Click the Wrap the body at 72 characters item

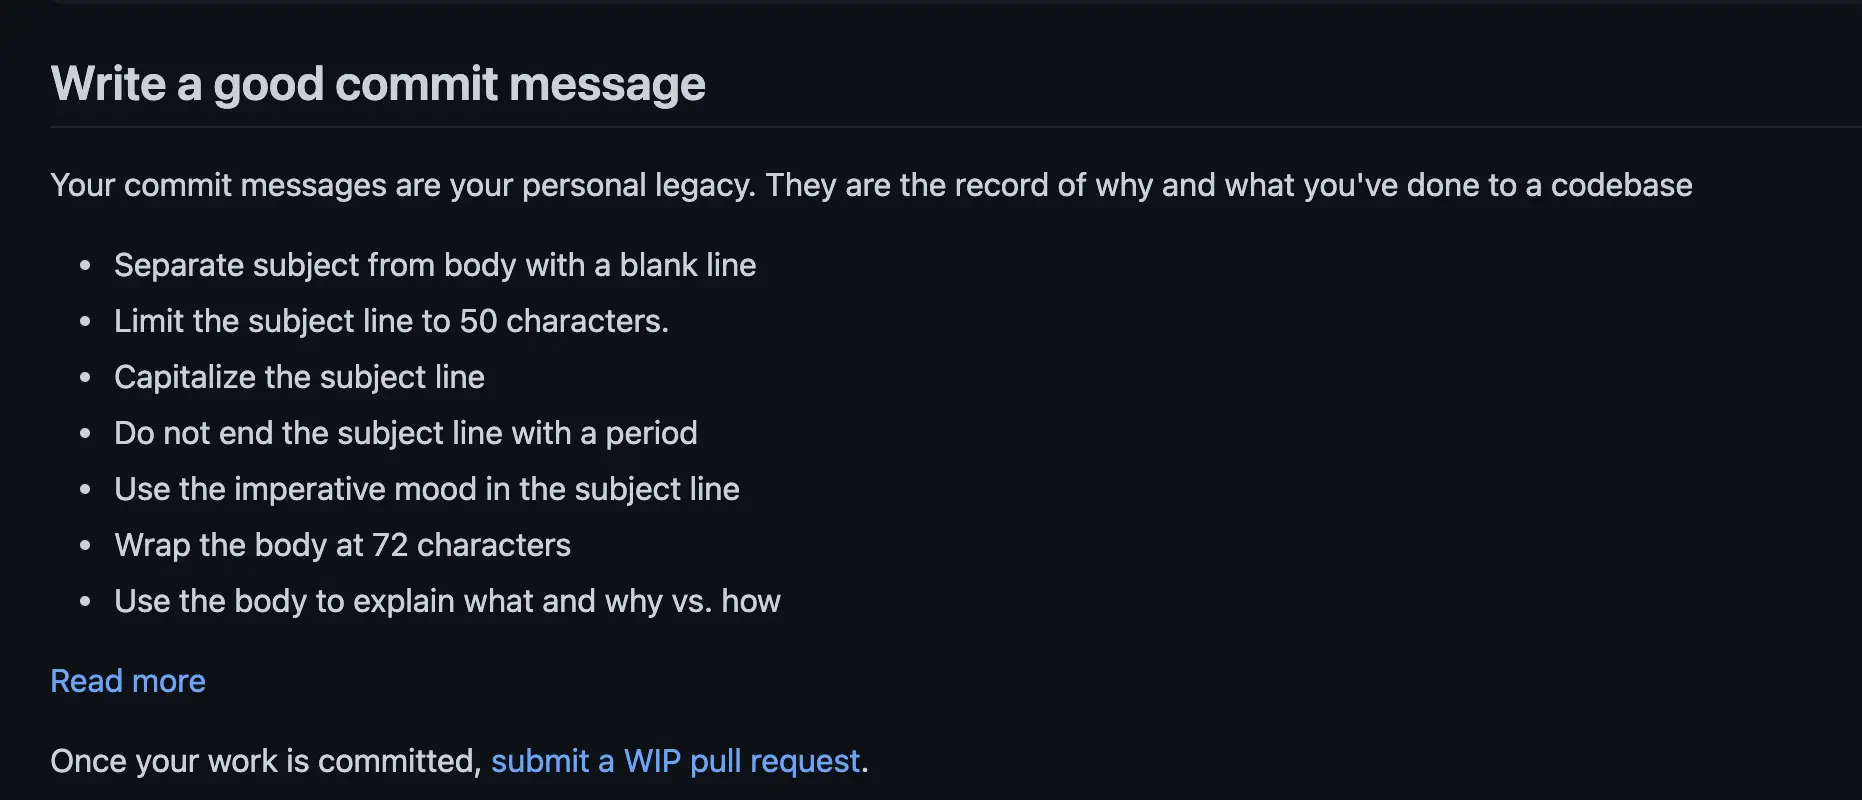[342, 545]
